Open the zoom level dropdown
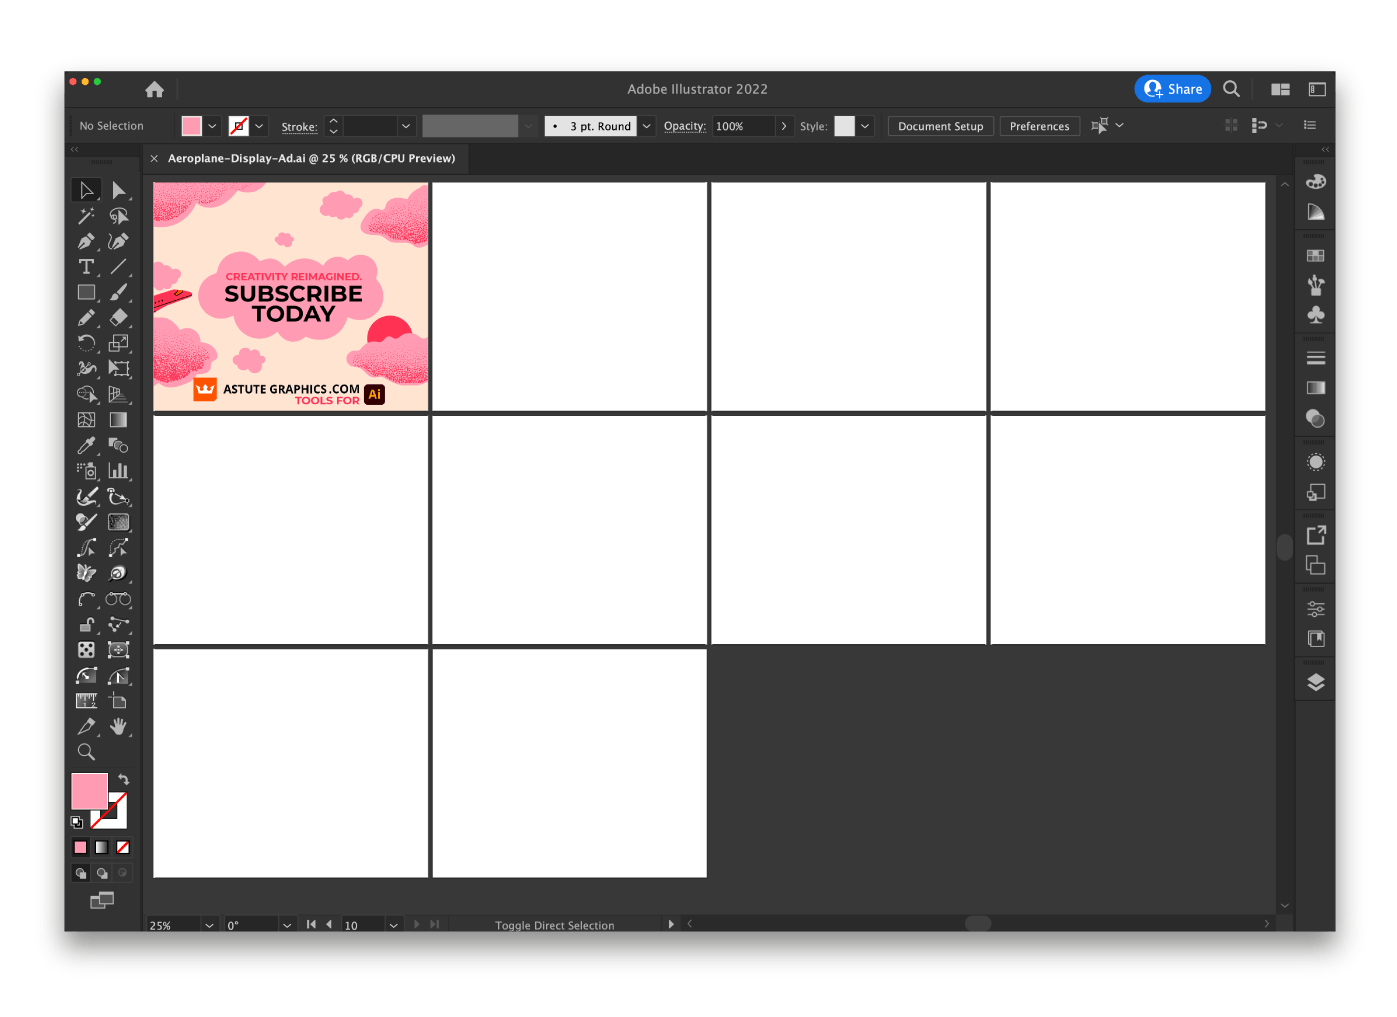 tap(209, 925)
